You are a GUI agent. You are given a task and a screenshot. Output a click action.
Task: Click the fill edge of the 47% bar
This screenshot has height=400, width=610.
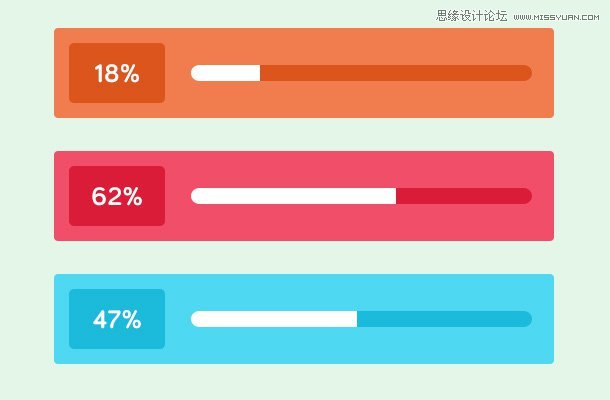click(x=357, y=319)
